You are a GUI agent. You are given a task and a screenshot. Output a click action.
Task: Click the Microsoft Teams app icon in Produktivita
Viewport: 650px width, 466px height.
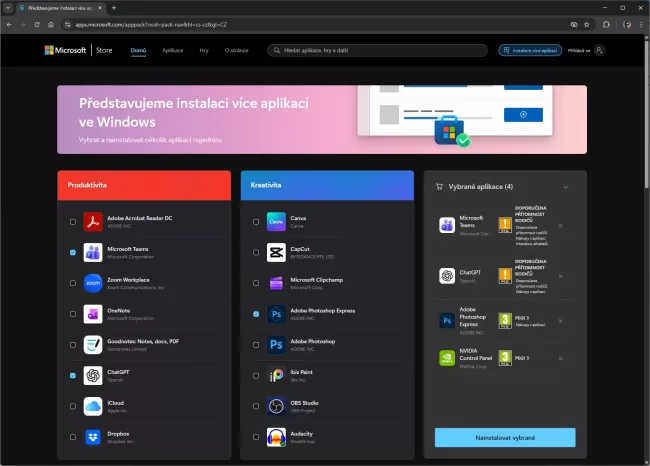click(x=93, y=252)
